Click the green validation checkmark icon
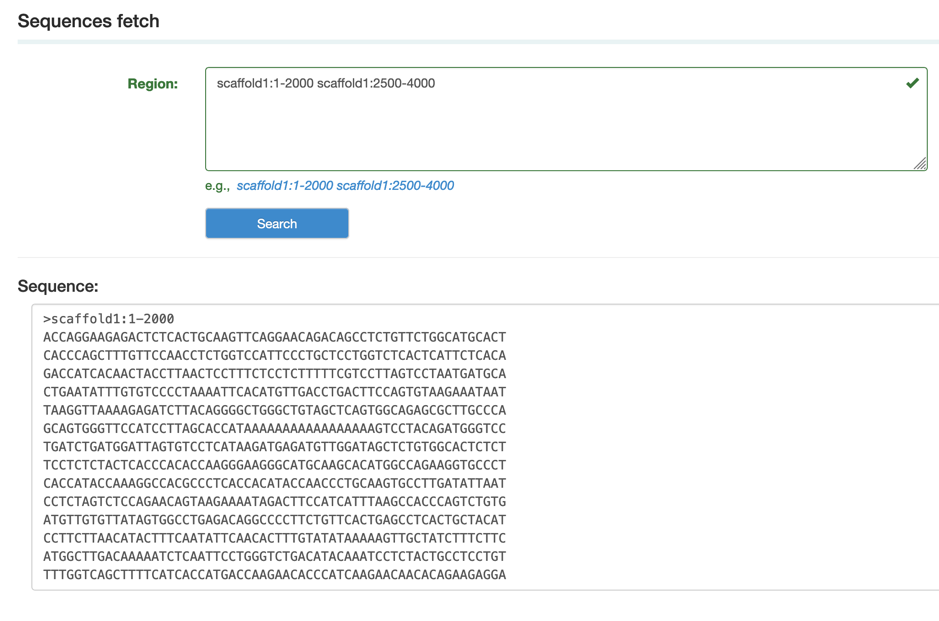The width and height of the screenshot is (939, 621). (911, 84)
